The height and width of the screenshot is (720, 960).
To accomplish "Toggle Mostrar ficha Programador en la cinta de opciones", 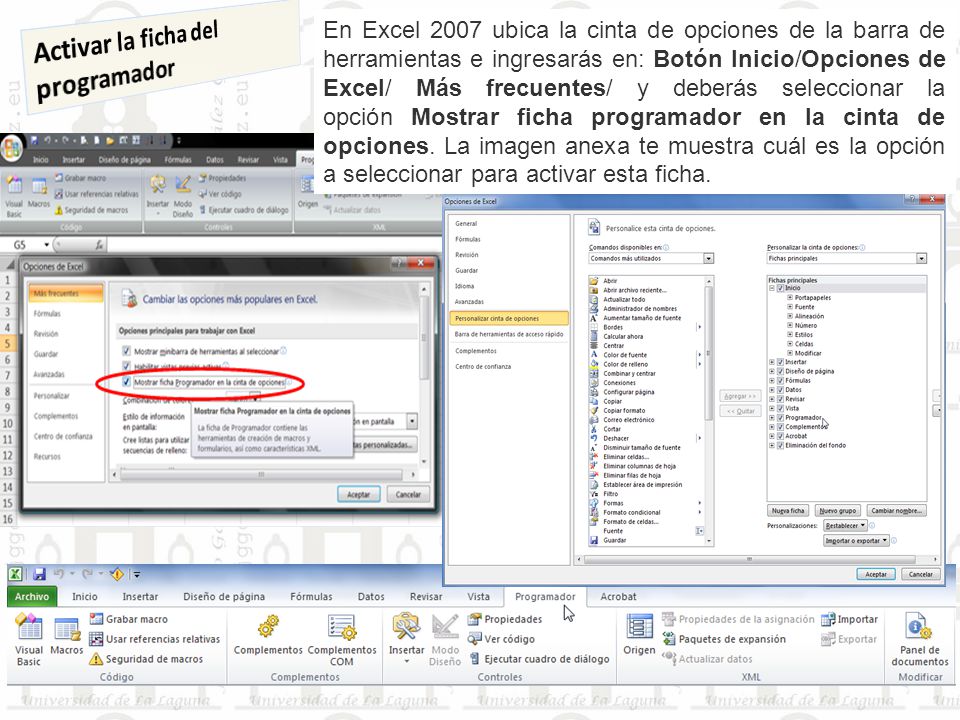I will [x=127, y=382].
